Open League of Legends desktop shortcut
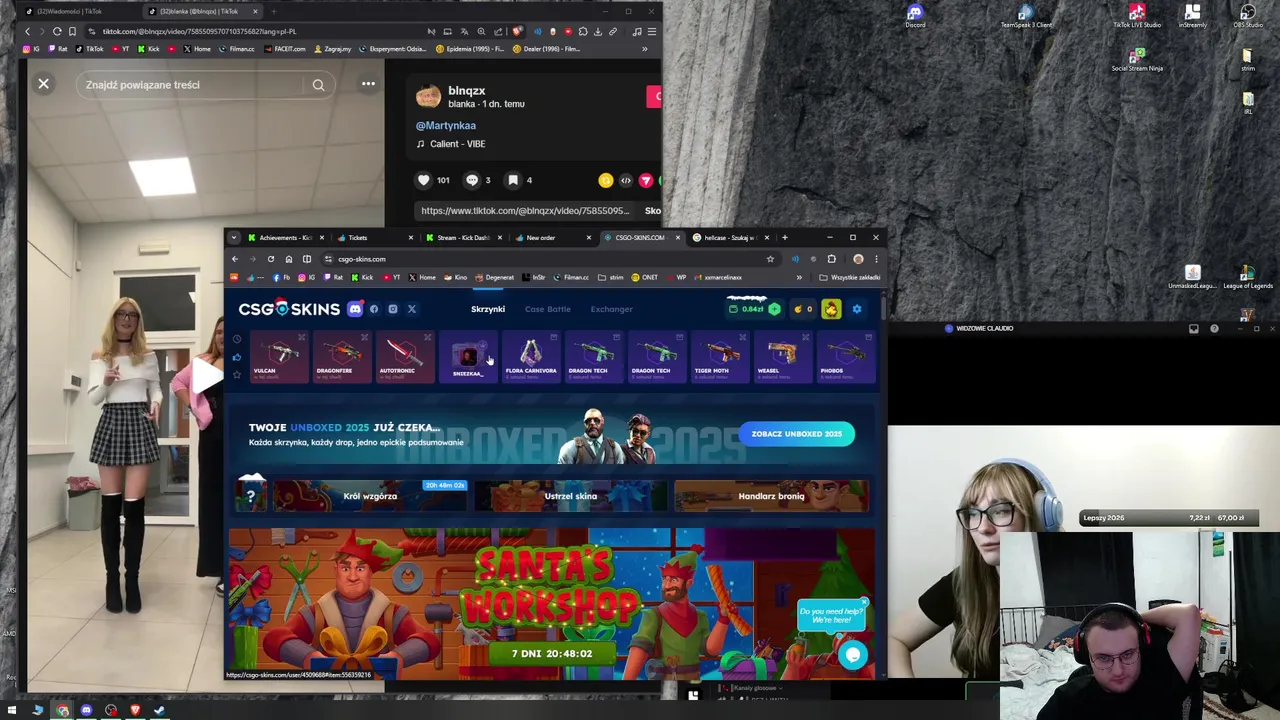The height and width of the screenshot is (720, 1280). pyautogui.click(x=1248, y=278)
